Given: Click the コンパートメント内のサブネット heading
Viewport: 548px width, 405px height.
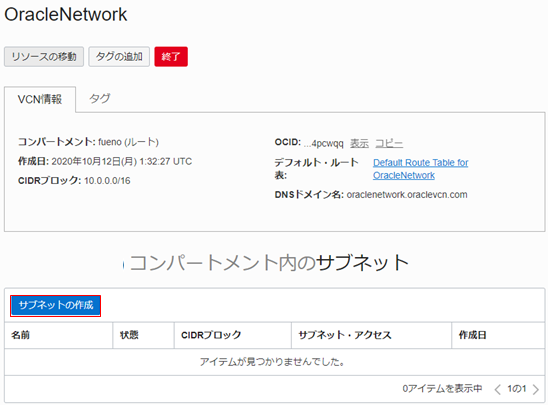Looking at the screenshot, I should coord(269,262).
